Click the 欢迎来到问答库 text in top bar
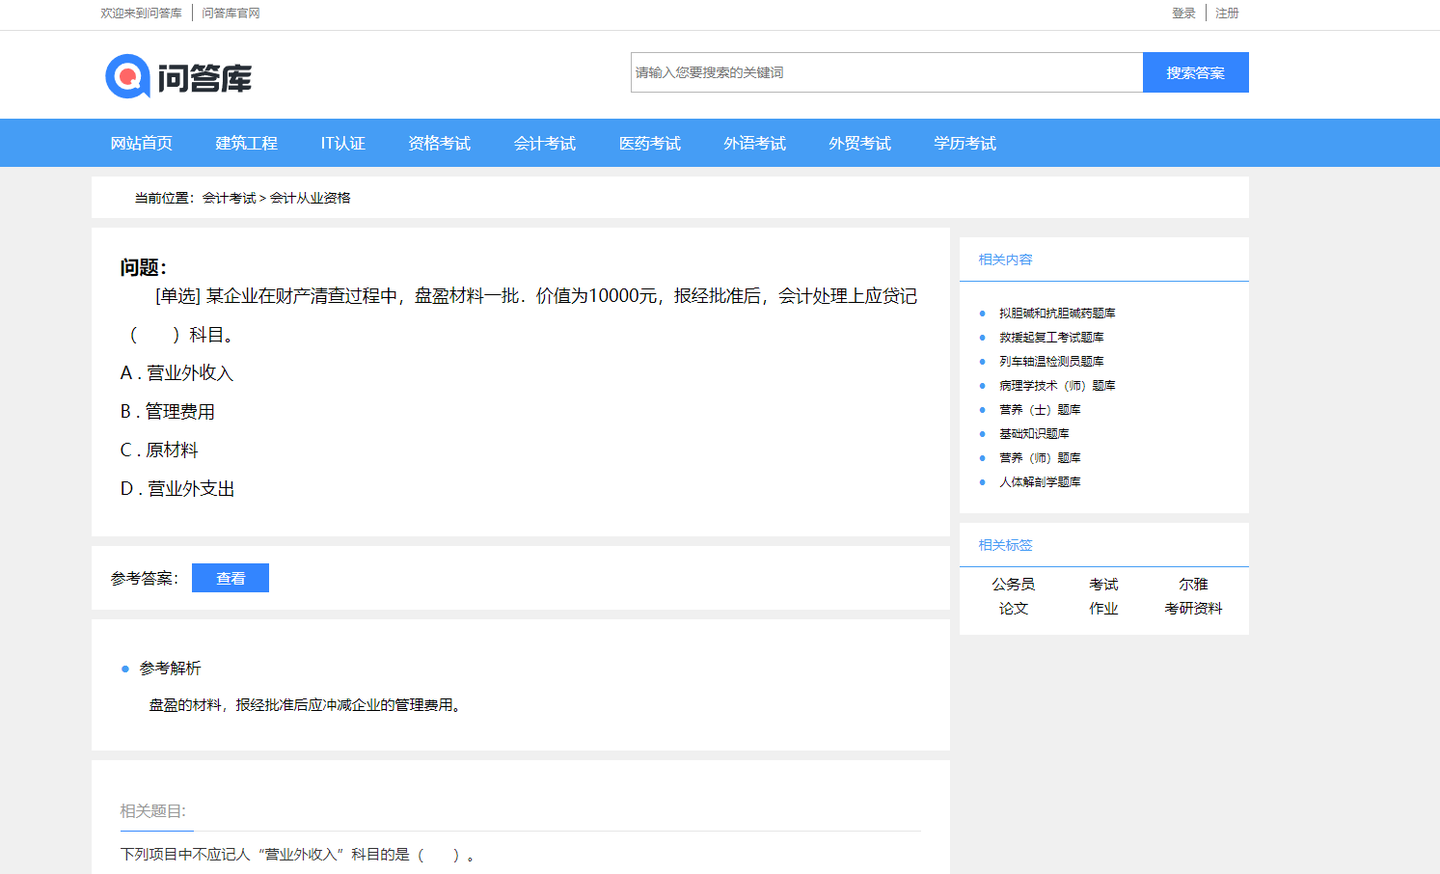This screenshot has width=1440, height=874. pos(141,13)
